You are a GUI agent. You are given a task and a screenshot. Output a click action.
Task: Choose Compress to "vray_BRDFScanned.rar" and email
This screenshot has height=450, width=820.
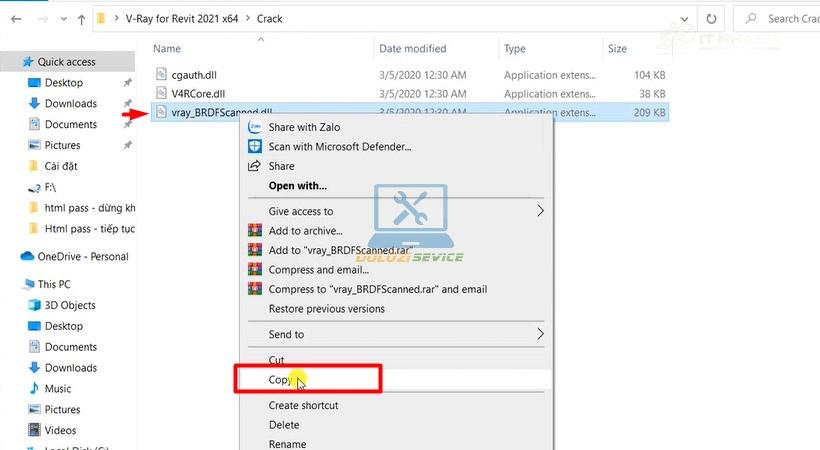pos(378,289)
